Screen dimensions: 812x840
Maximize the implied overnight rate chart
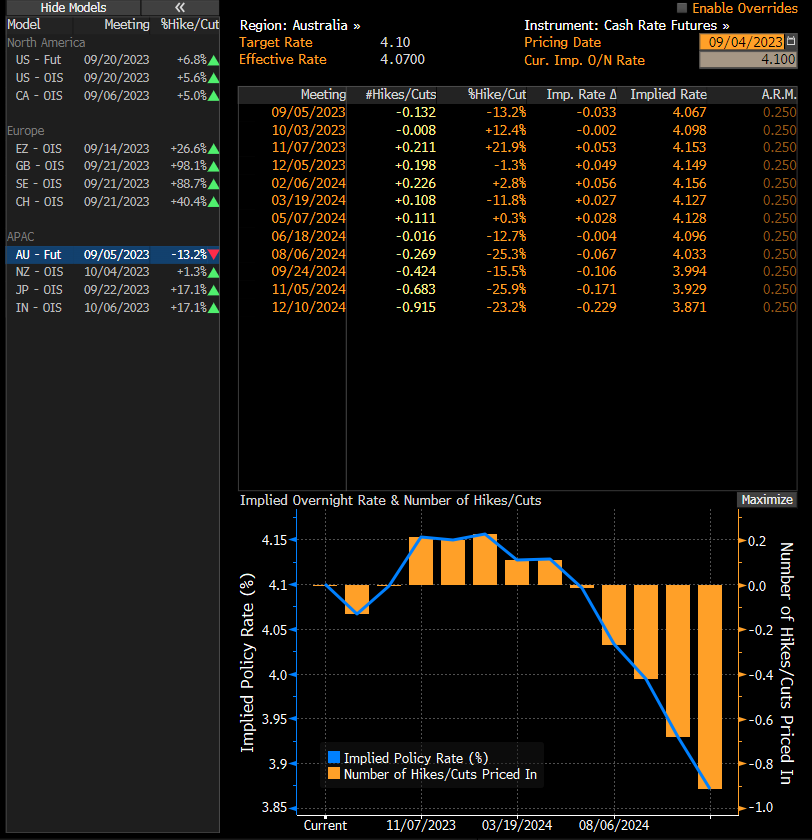point(766,500)
